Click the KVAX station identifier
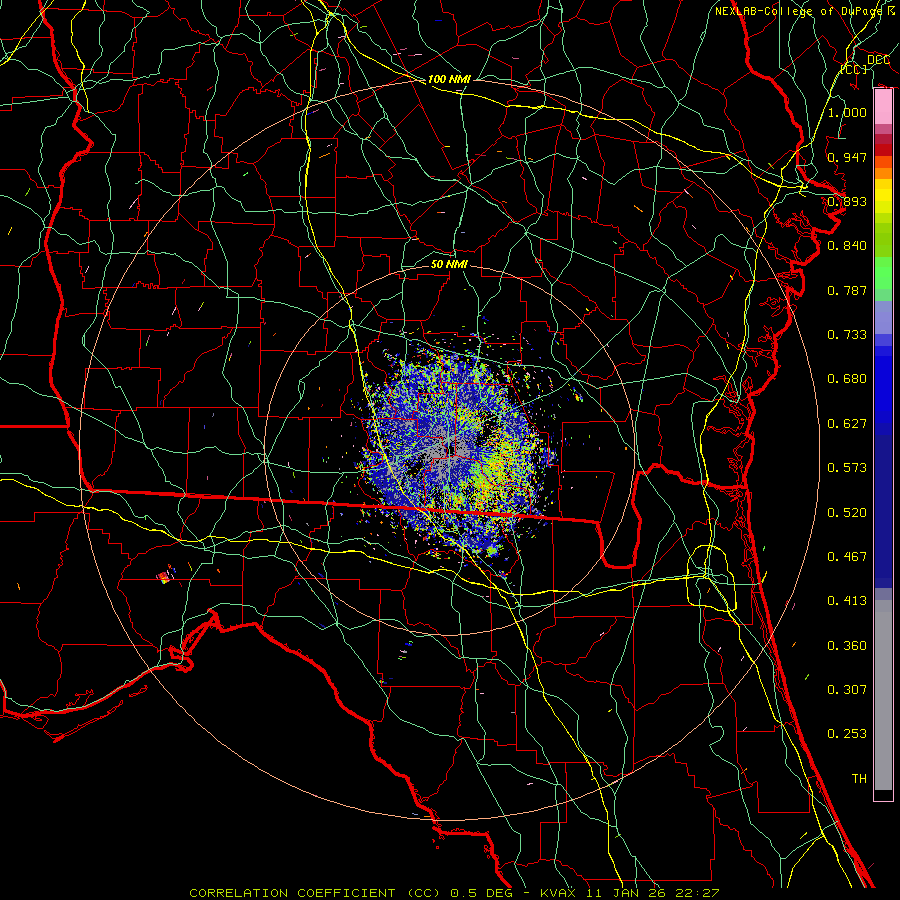 [x=558, y=893]
